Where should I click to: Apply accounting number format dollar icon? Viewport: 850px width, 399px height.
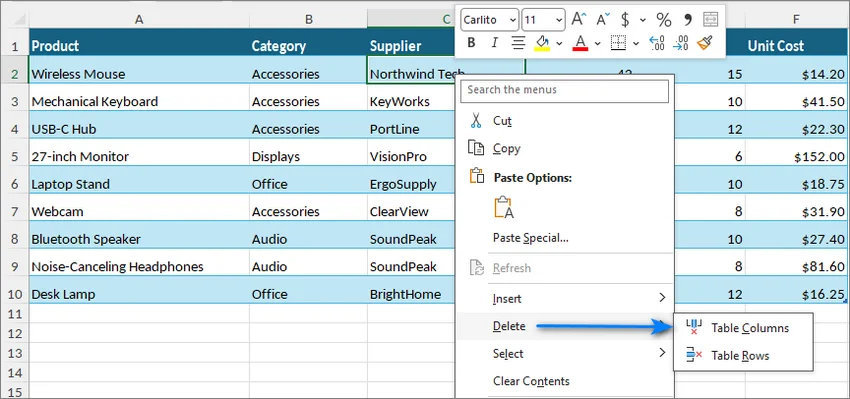(x=625, y=20)
